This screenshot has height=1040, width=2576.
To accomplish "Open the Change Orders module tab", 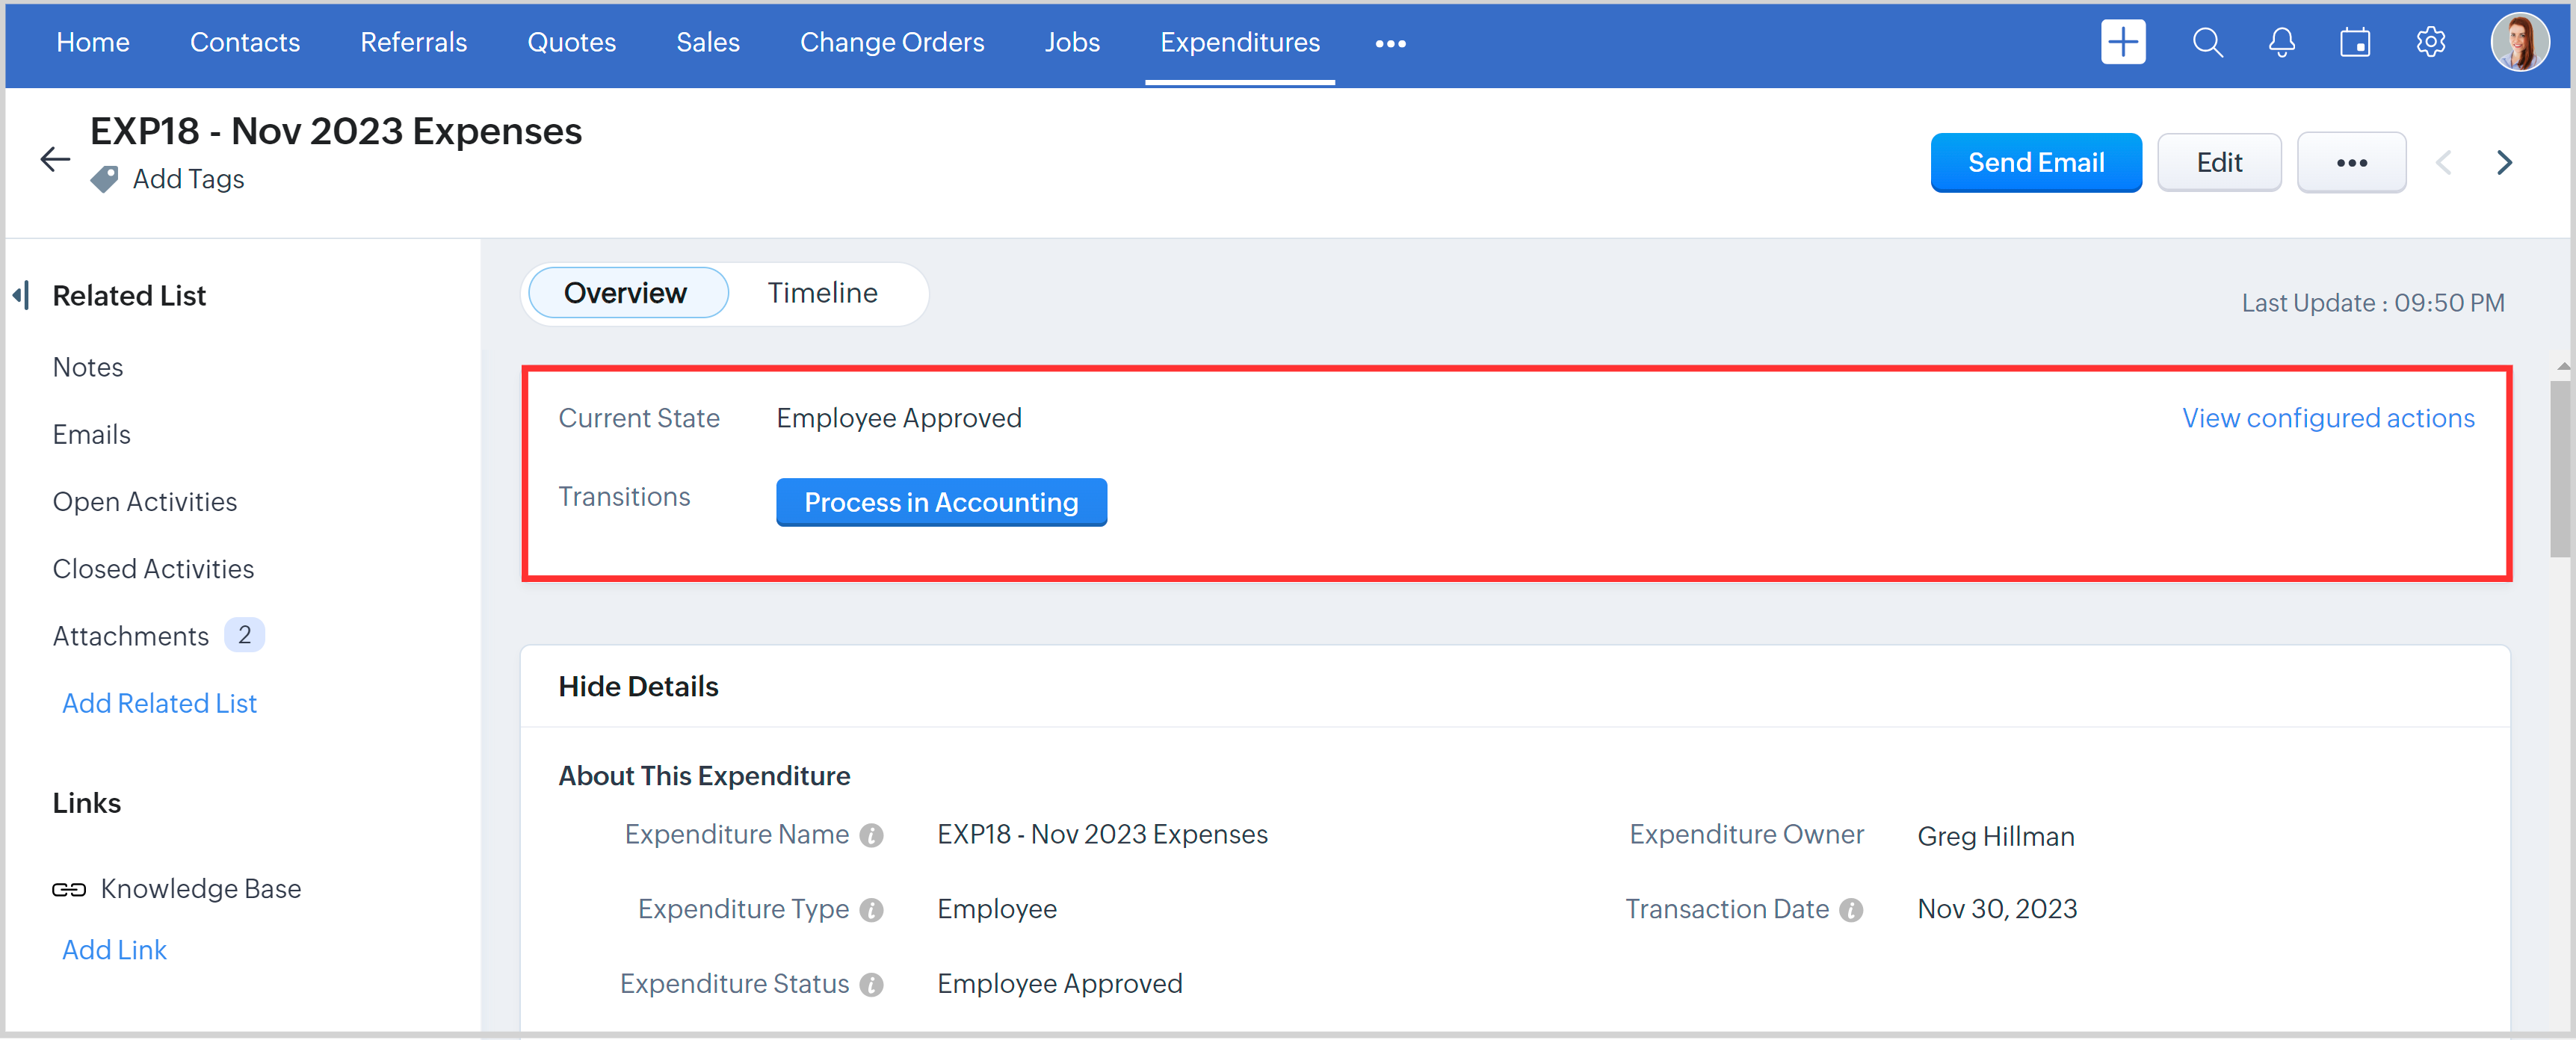I will point(891,42).
